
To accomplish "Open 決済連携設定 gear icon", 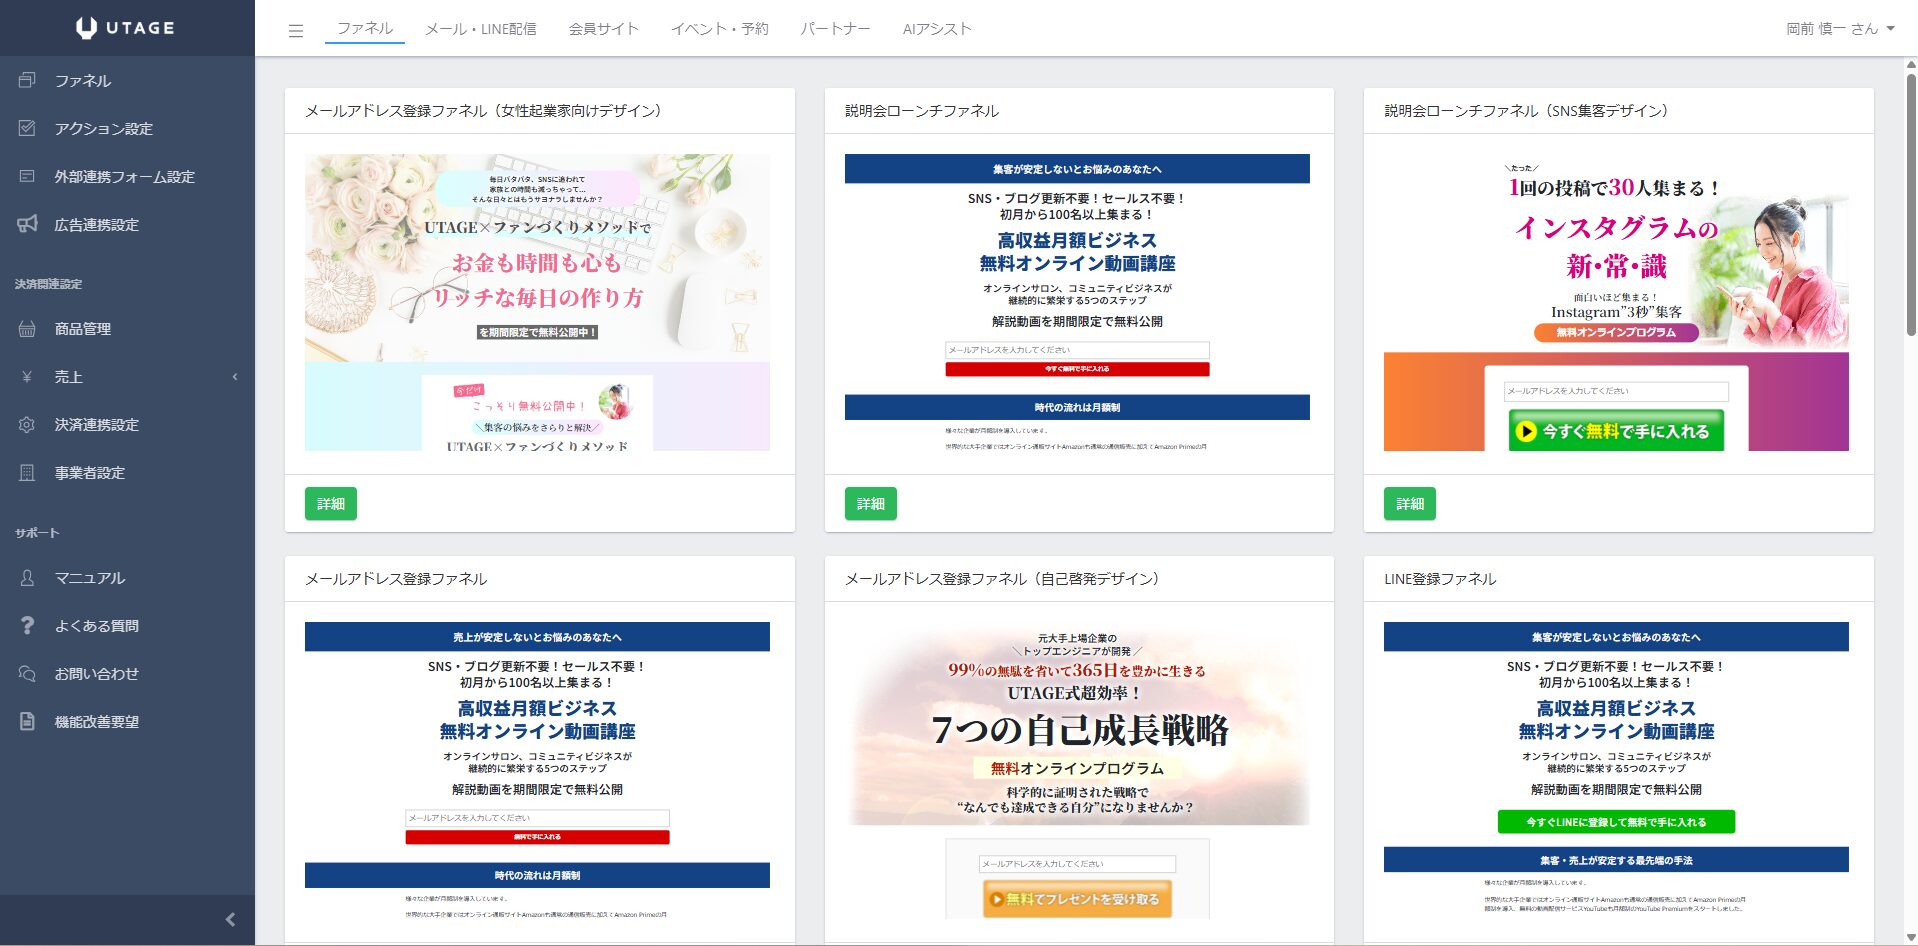I will click(27, 424).
